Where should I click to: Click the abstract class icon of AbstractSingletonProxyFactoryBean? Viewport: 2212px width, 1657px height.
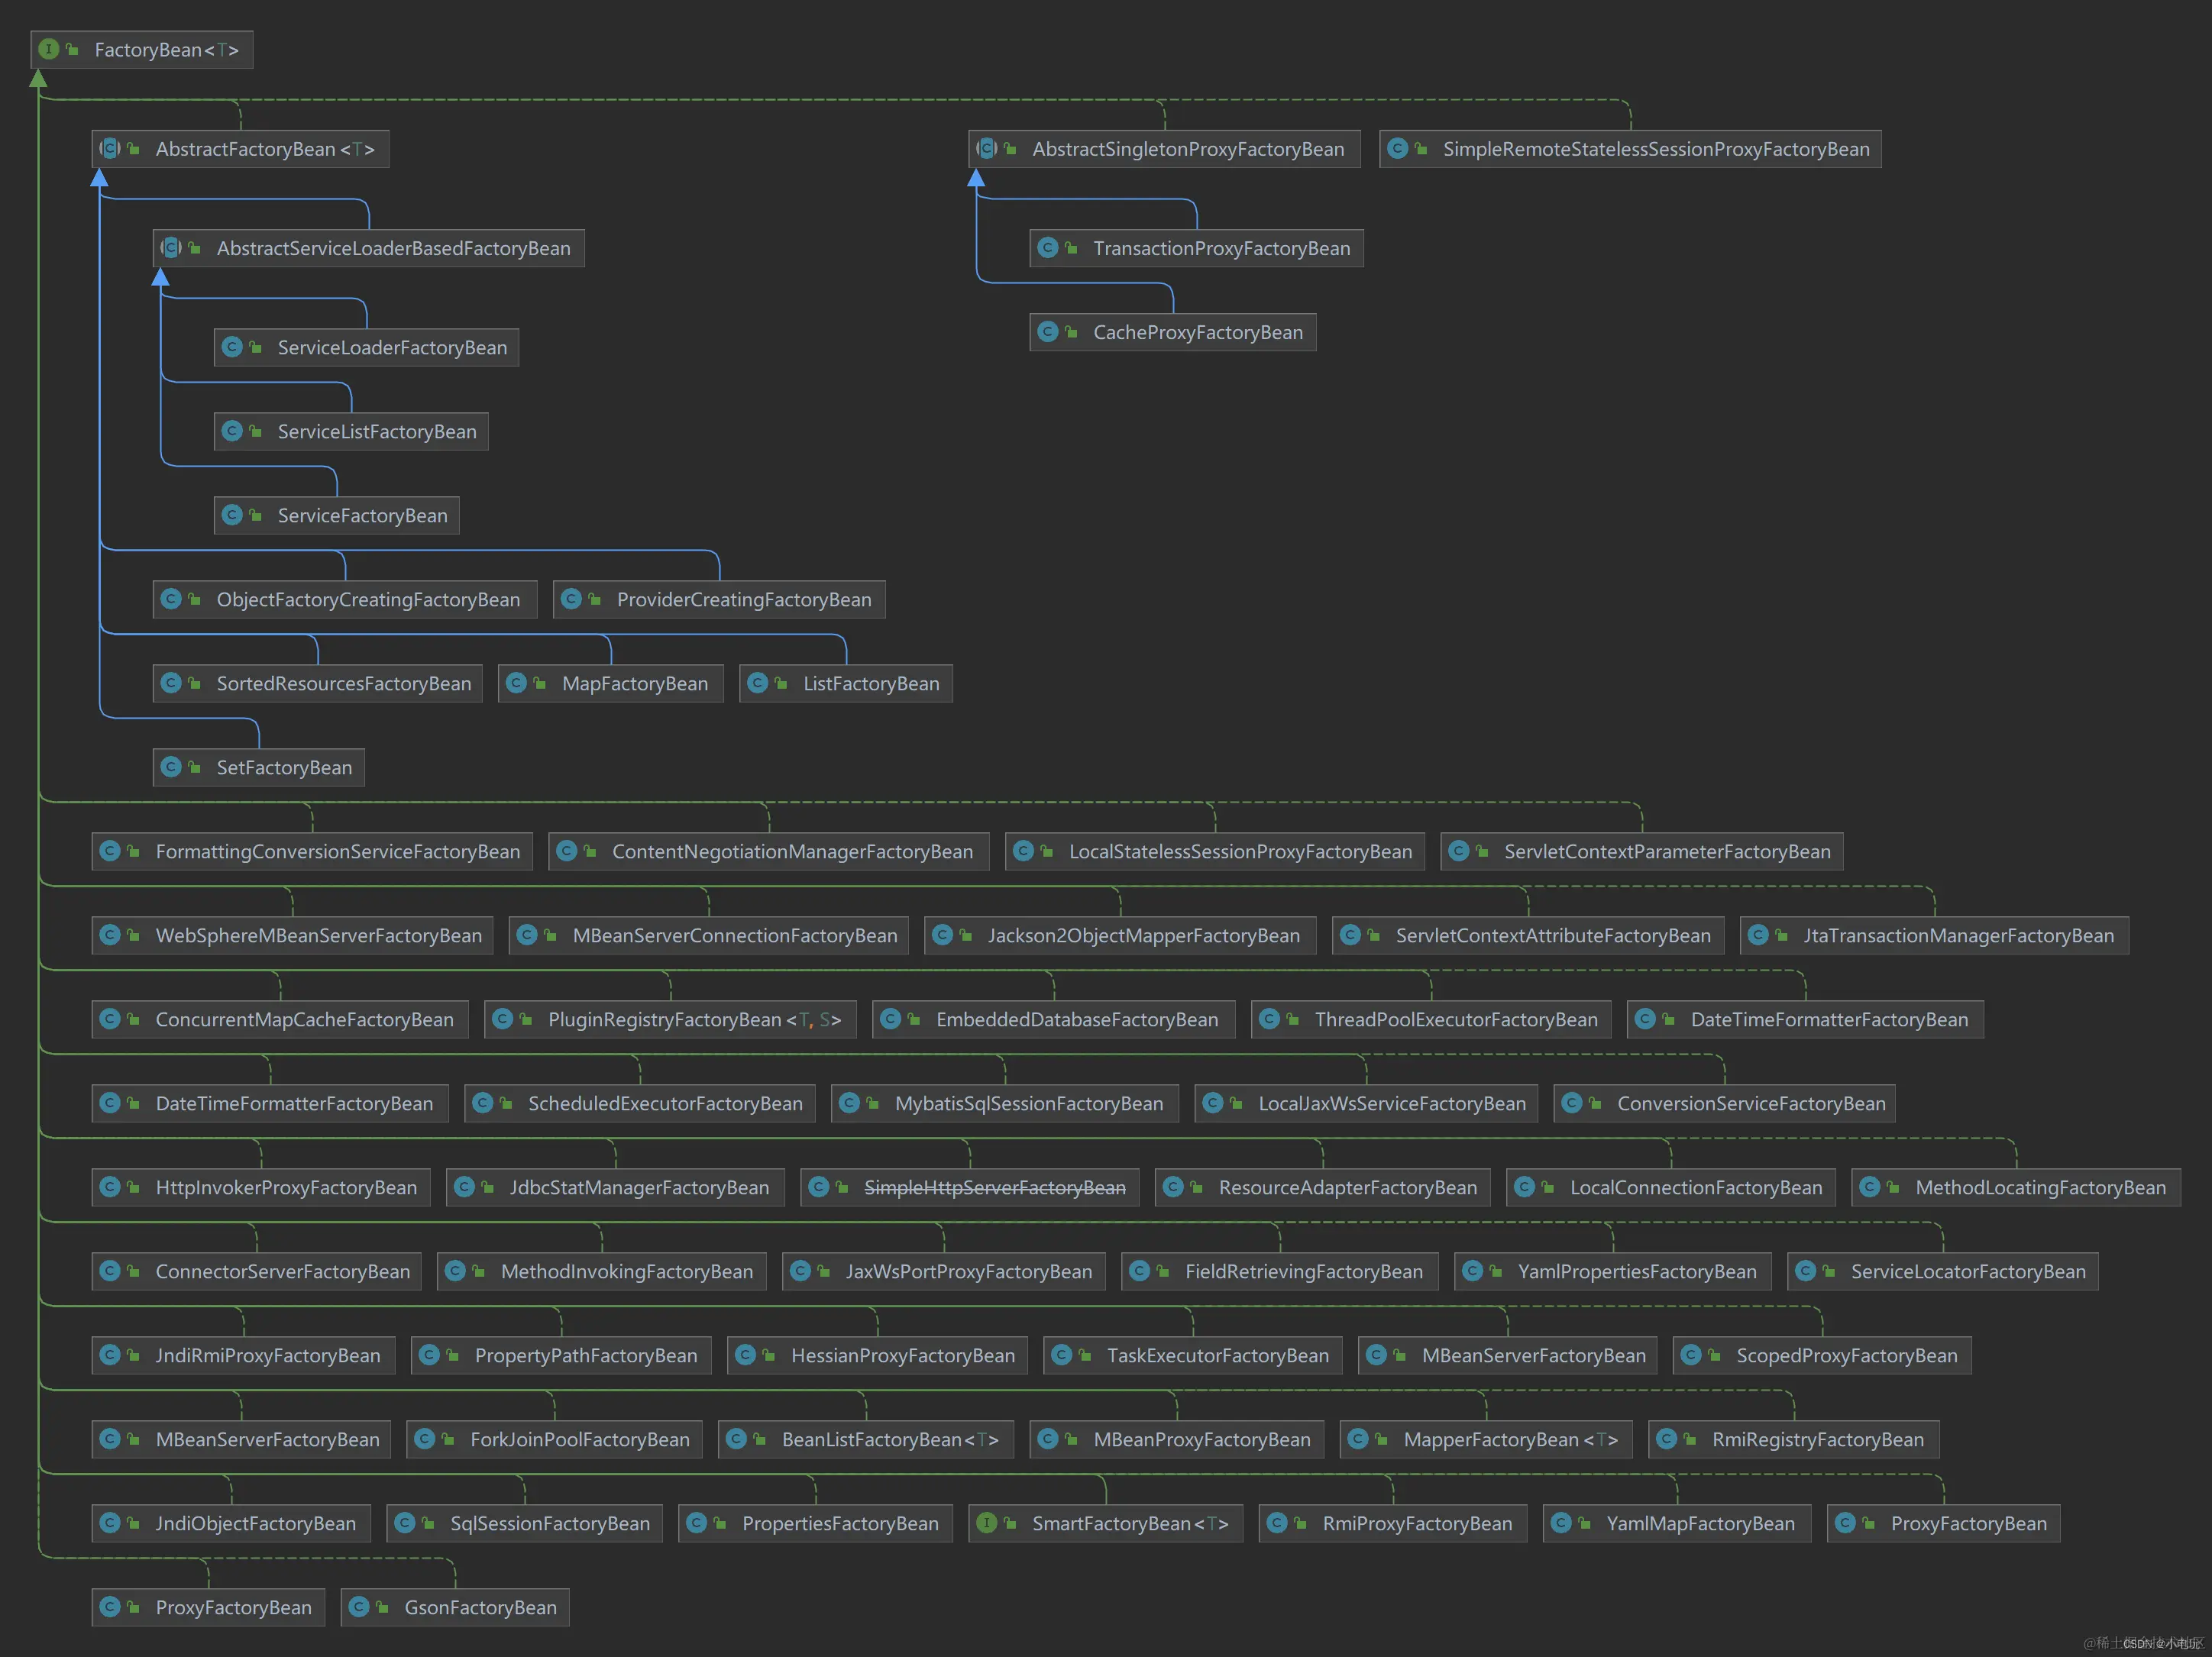[x=987, y=148]
